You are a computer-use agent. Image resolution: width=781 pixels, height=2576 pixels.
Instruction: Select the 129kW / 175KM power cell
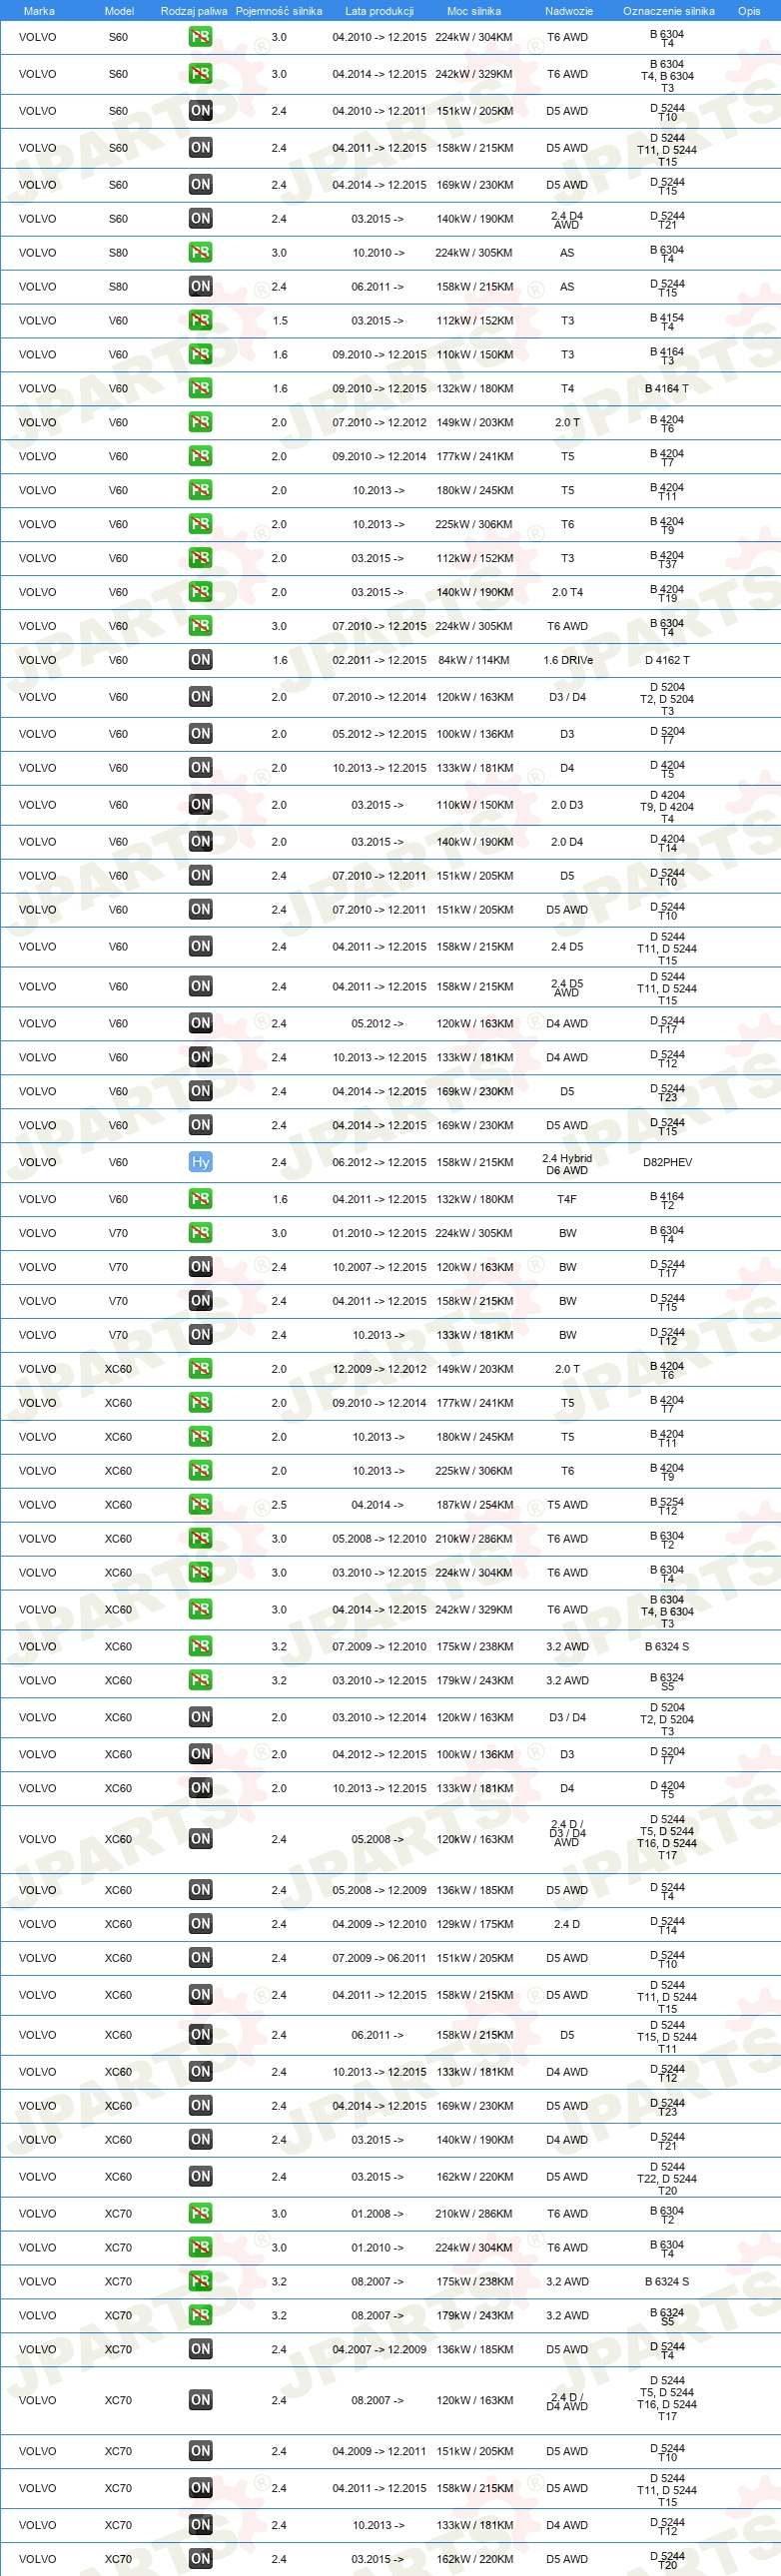pos(474,1924)
